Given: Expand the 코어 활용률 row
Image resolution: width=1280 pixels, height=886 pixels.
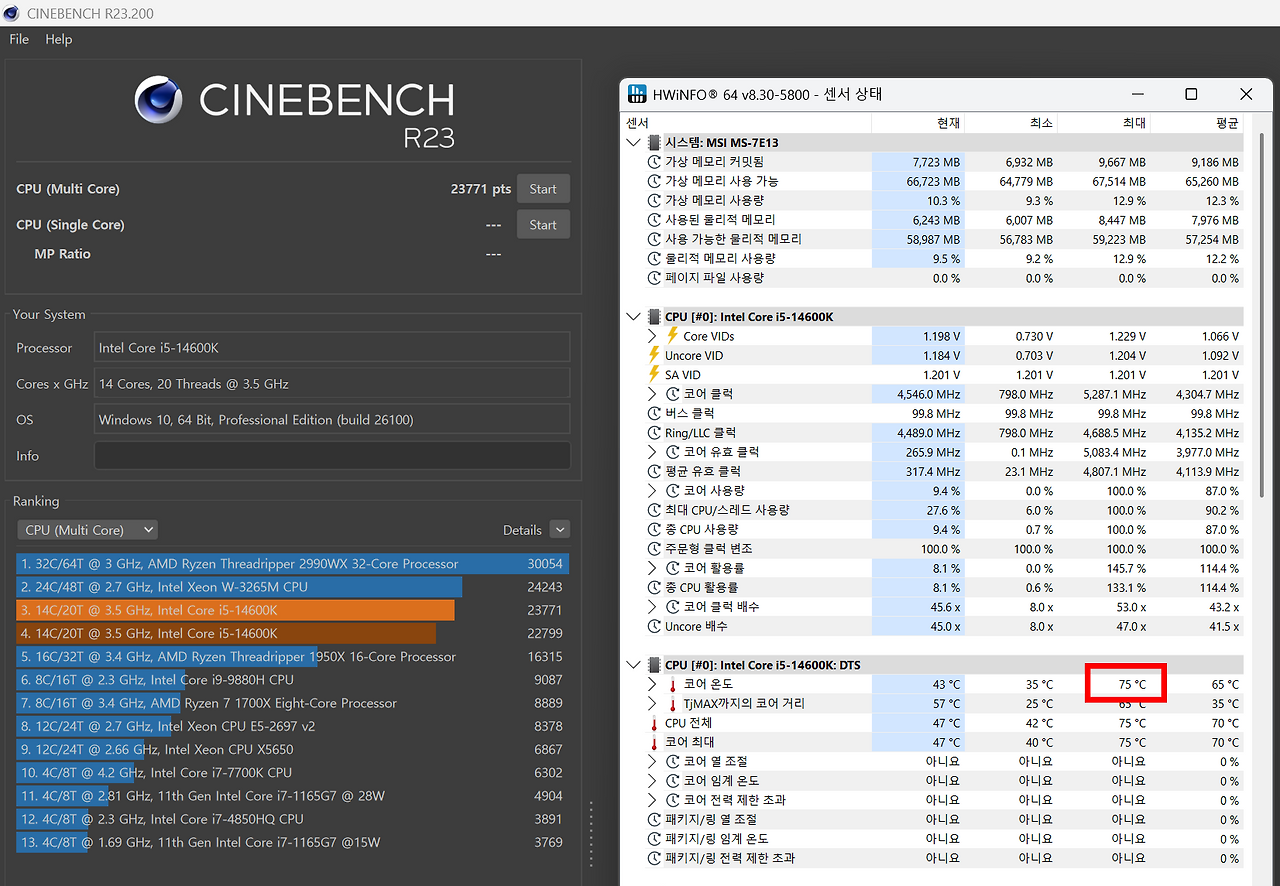Looking at the screenshot, I should coord(653,568).
